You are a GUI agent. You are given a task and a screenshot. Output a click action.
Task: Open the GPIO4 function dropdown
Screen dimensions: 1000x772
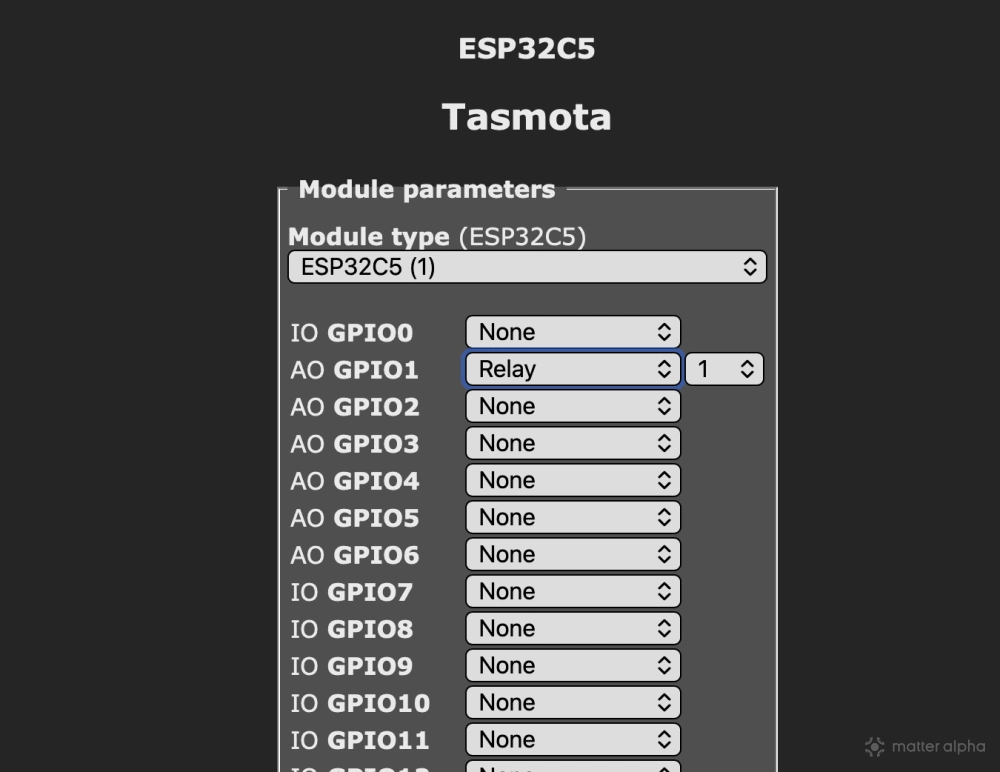point(573,480)
